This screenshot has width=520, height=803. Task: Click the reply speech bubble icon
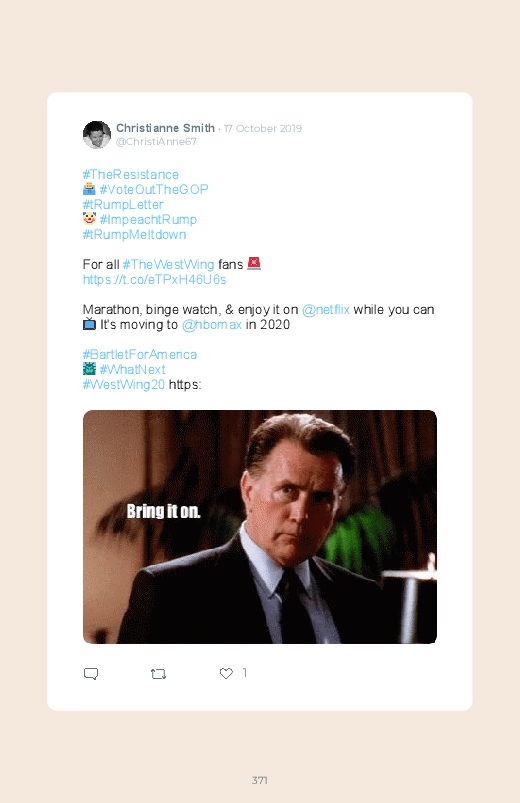(91, 673)
